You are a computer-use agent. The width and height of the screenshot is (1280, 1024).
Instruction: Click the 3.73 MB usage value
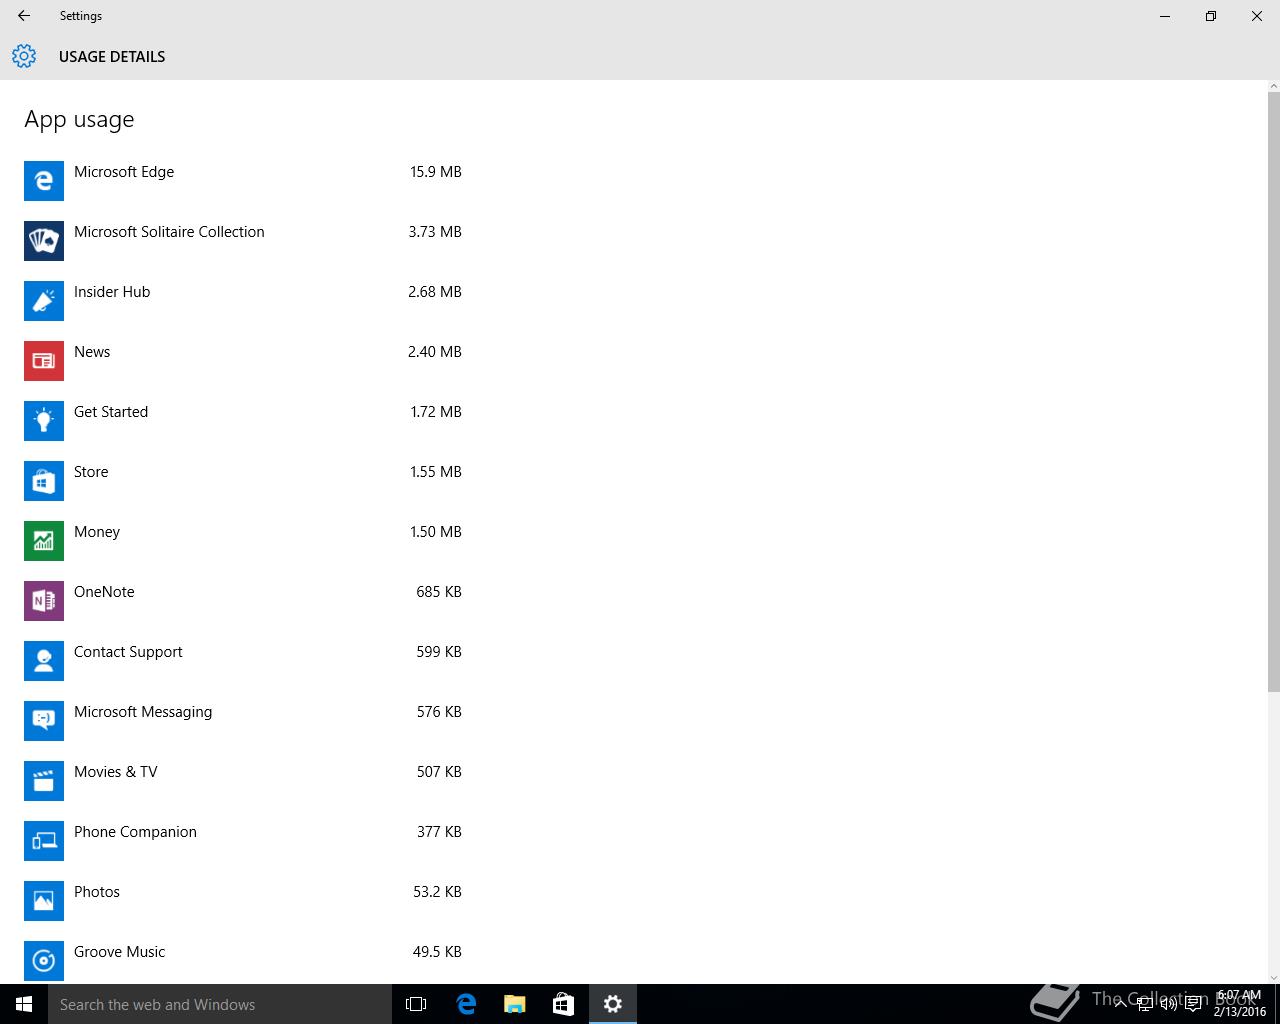pyautogui.click(x=435, y=232)
